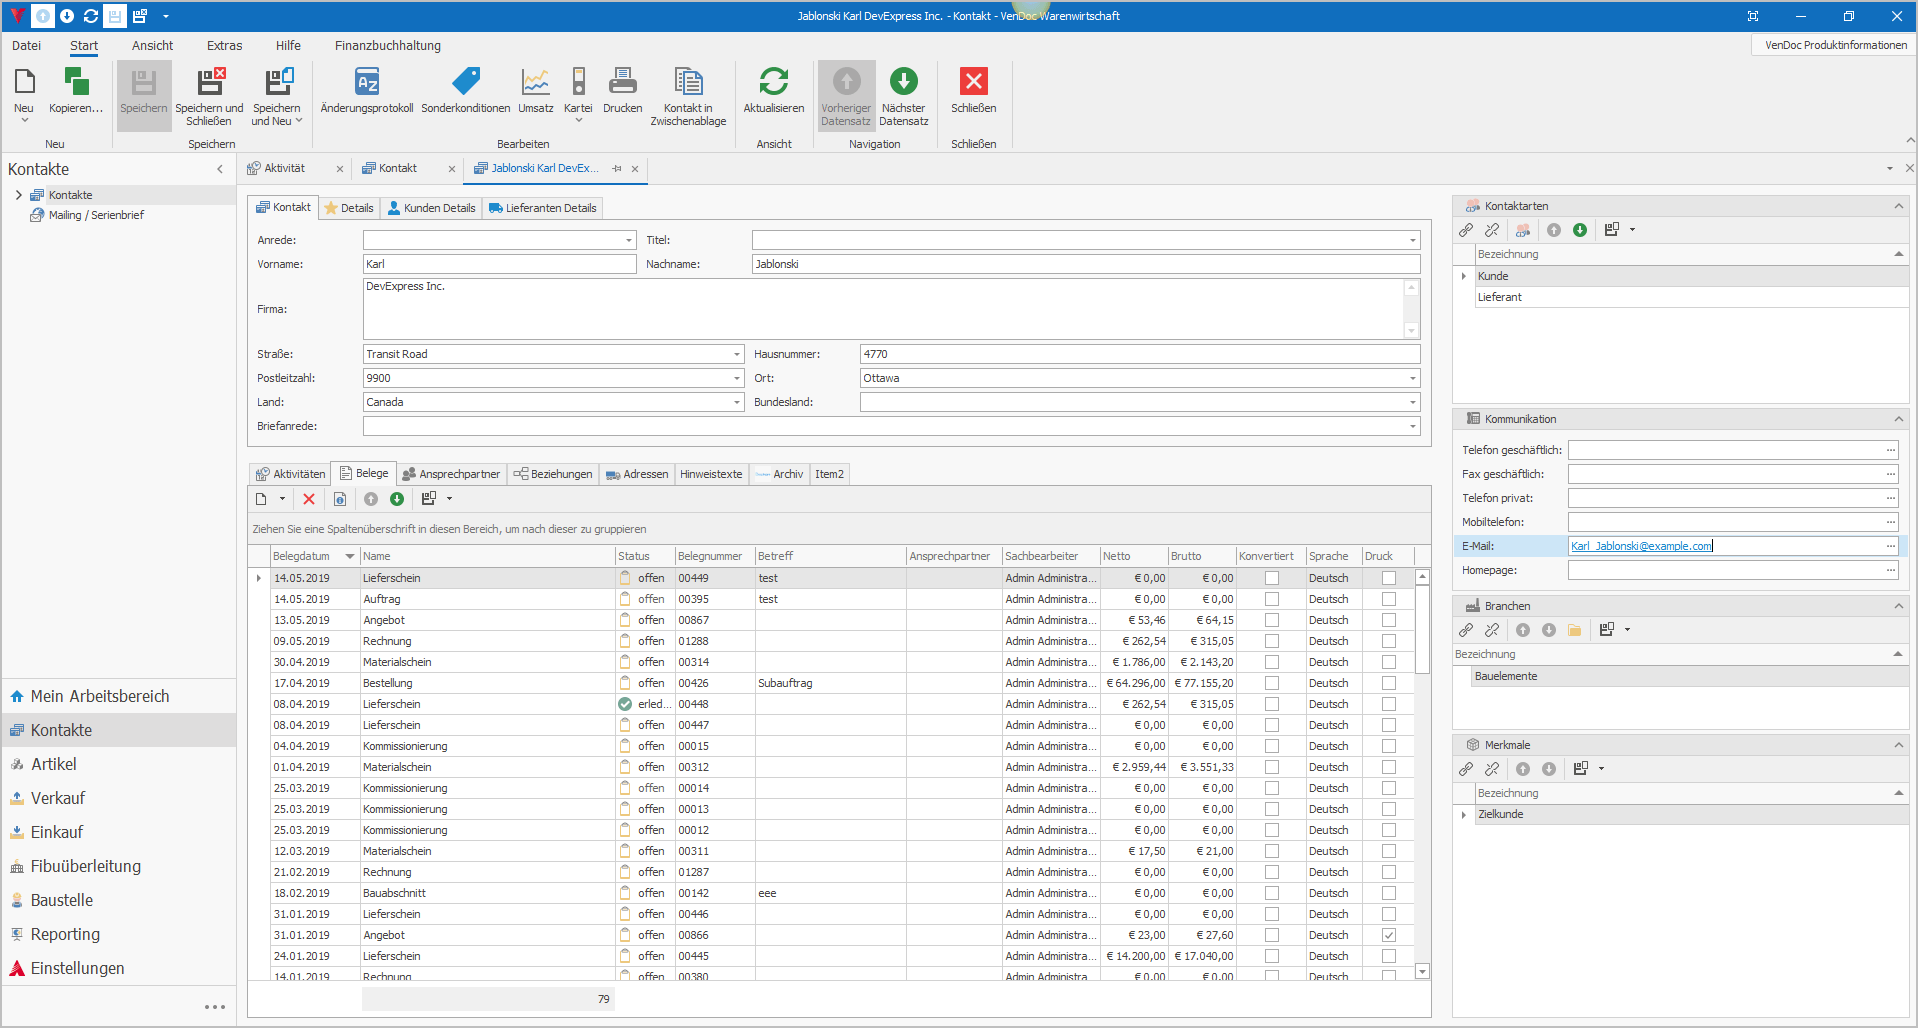Click the Nächster Datensatz button

pos(903,95)
